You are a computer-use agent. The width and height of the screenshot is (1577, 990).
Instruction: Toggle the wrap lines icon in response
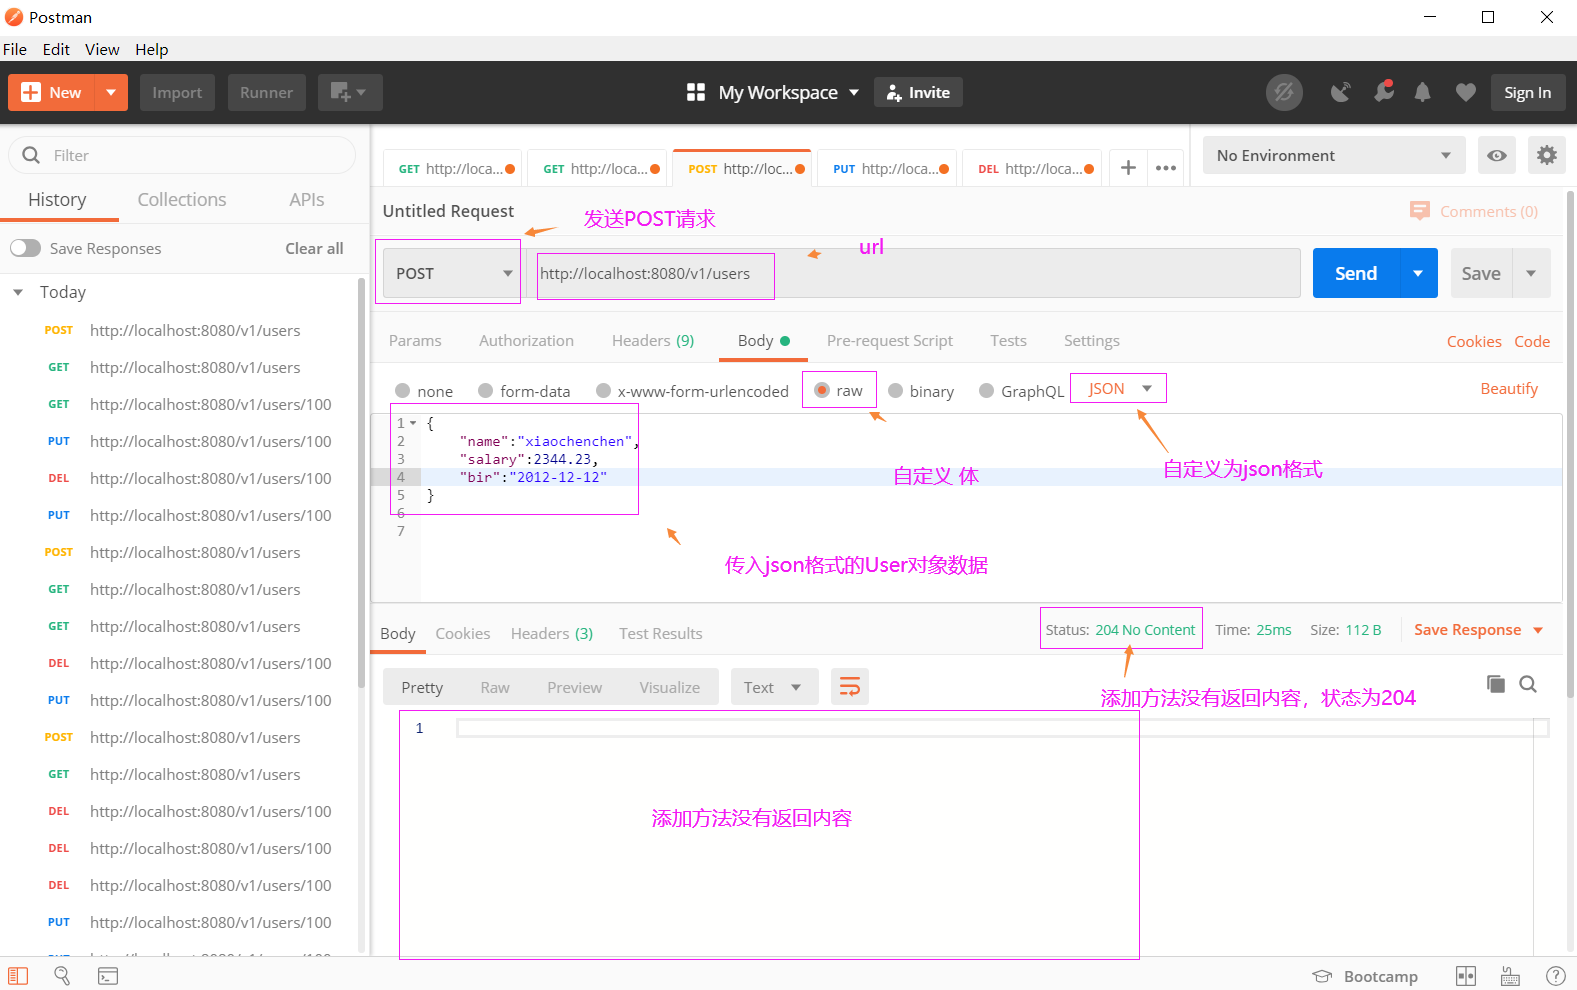click(849, 687)
